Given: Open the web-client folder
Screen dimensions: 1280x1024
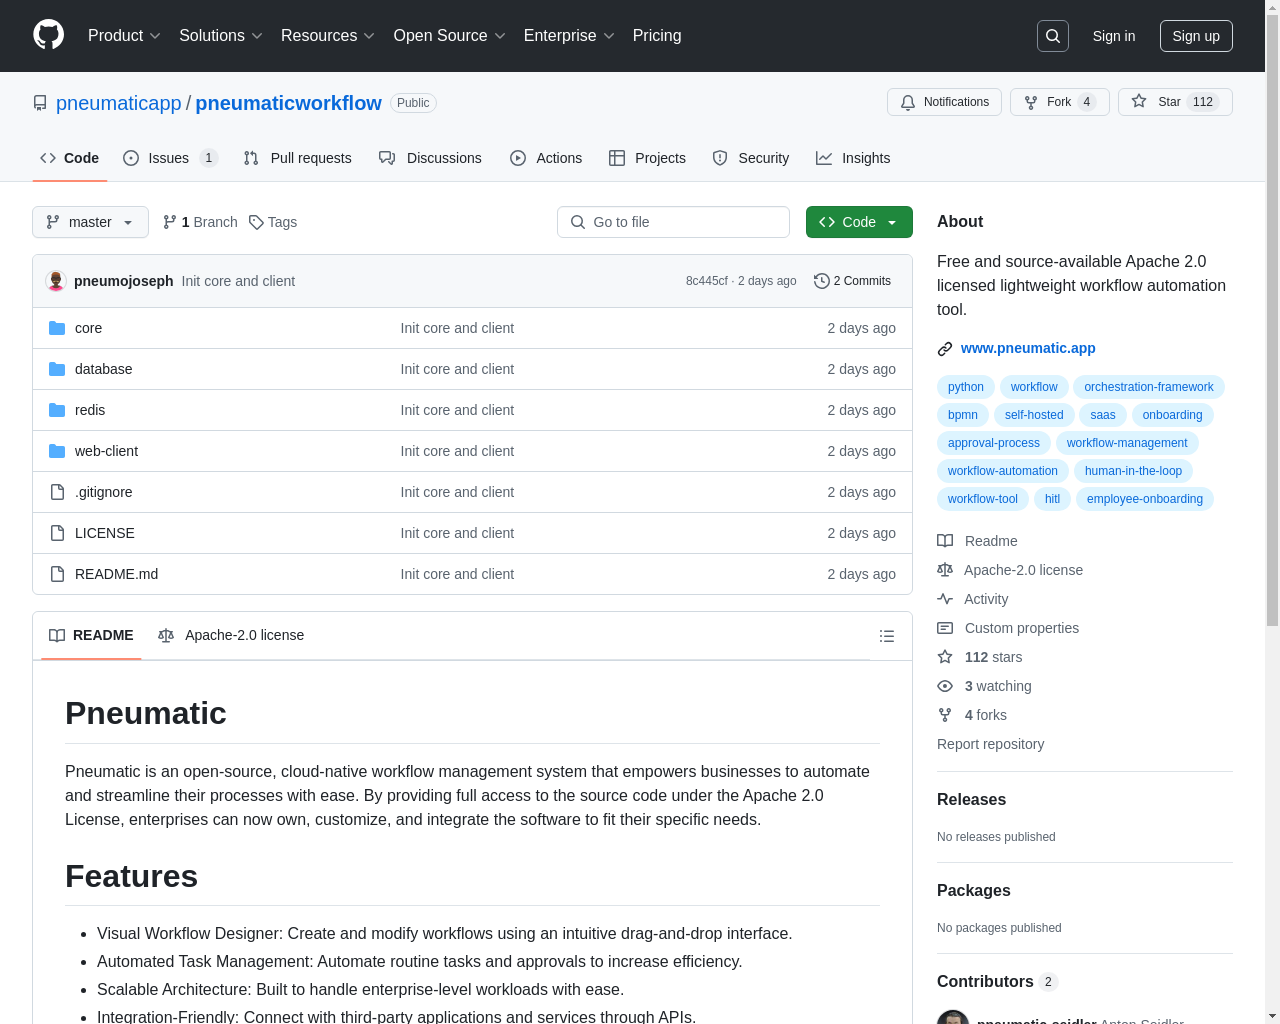Looking at the screenshot, I should (x=106, y=451).
